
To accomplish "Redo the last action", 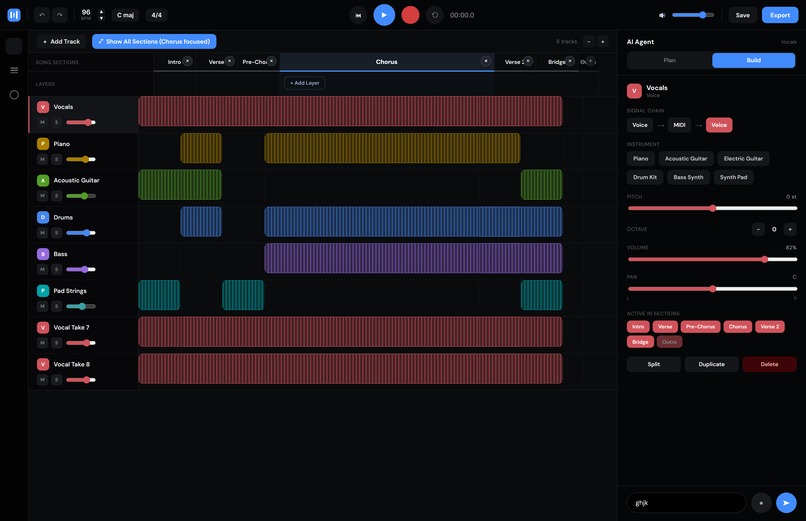I will point(60,15).
